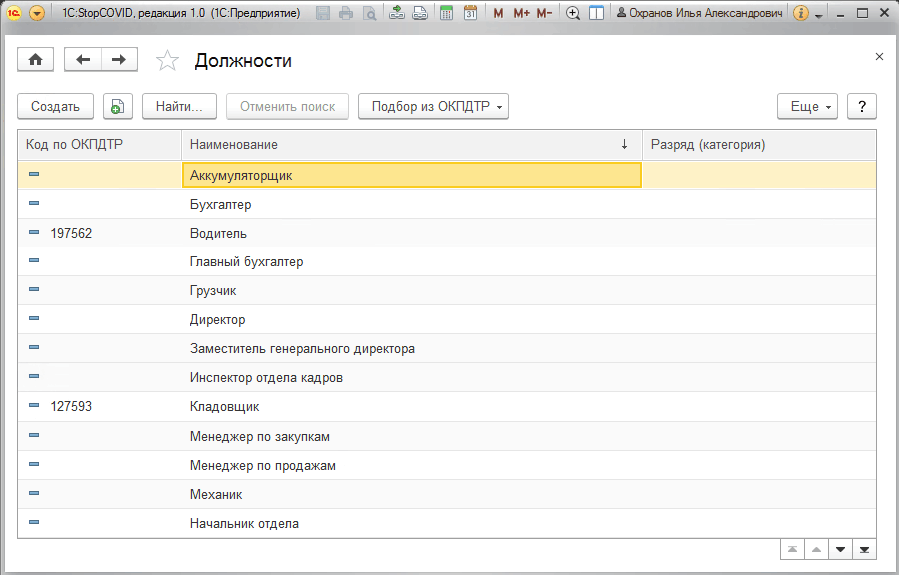This screenshot has height=575, width=899.
Task: Click the zoom magnifier icon
Action: [572, 13]
